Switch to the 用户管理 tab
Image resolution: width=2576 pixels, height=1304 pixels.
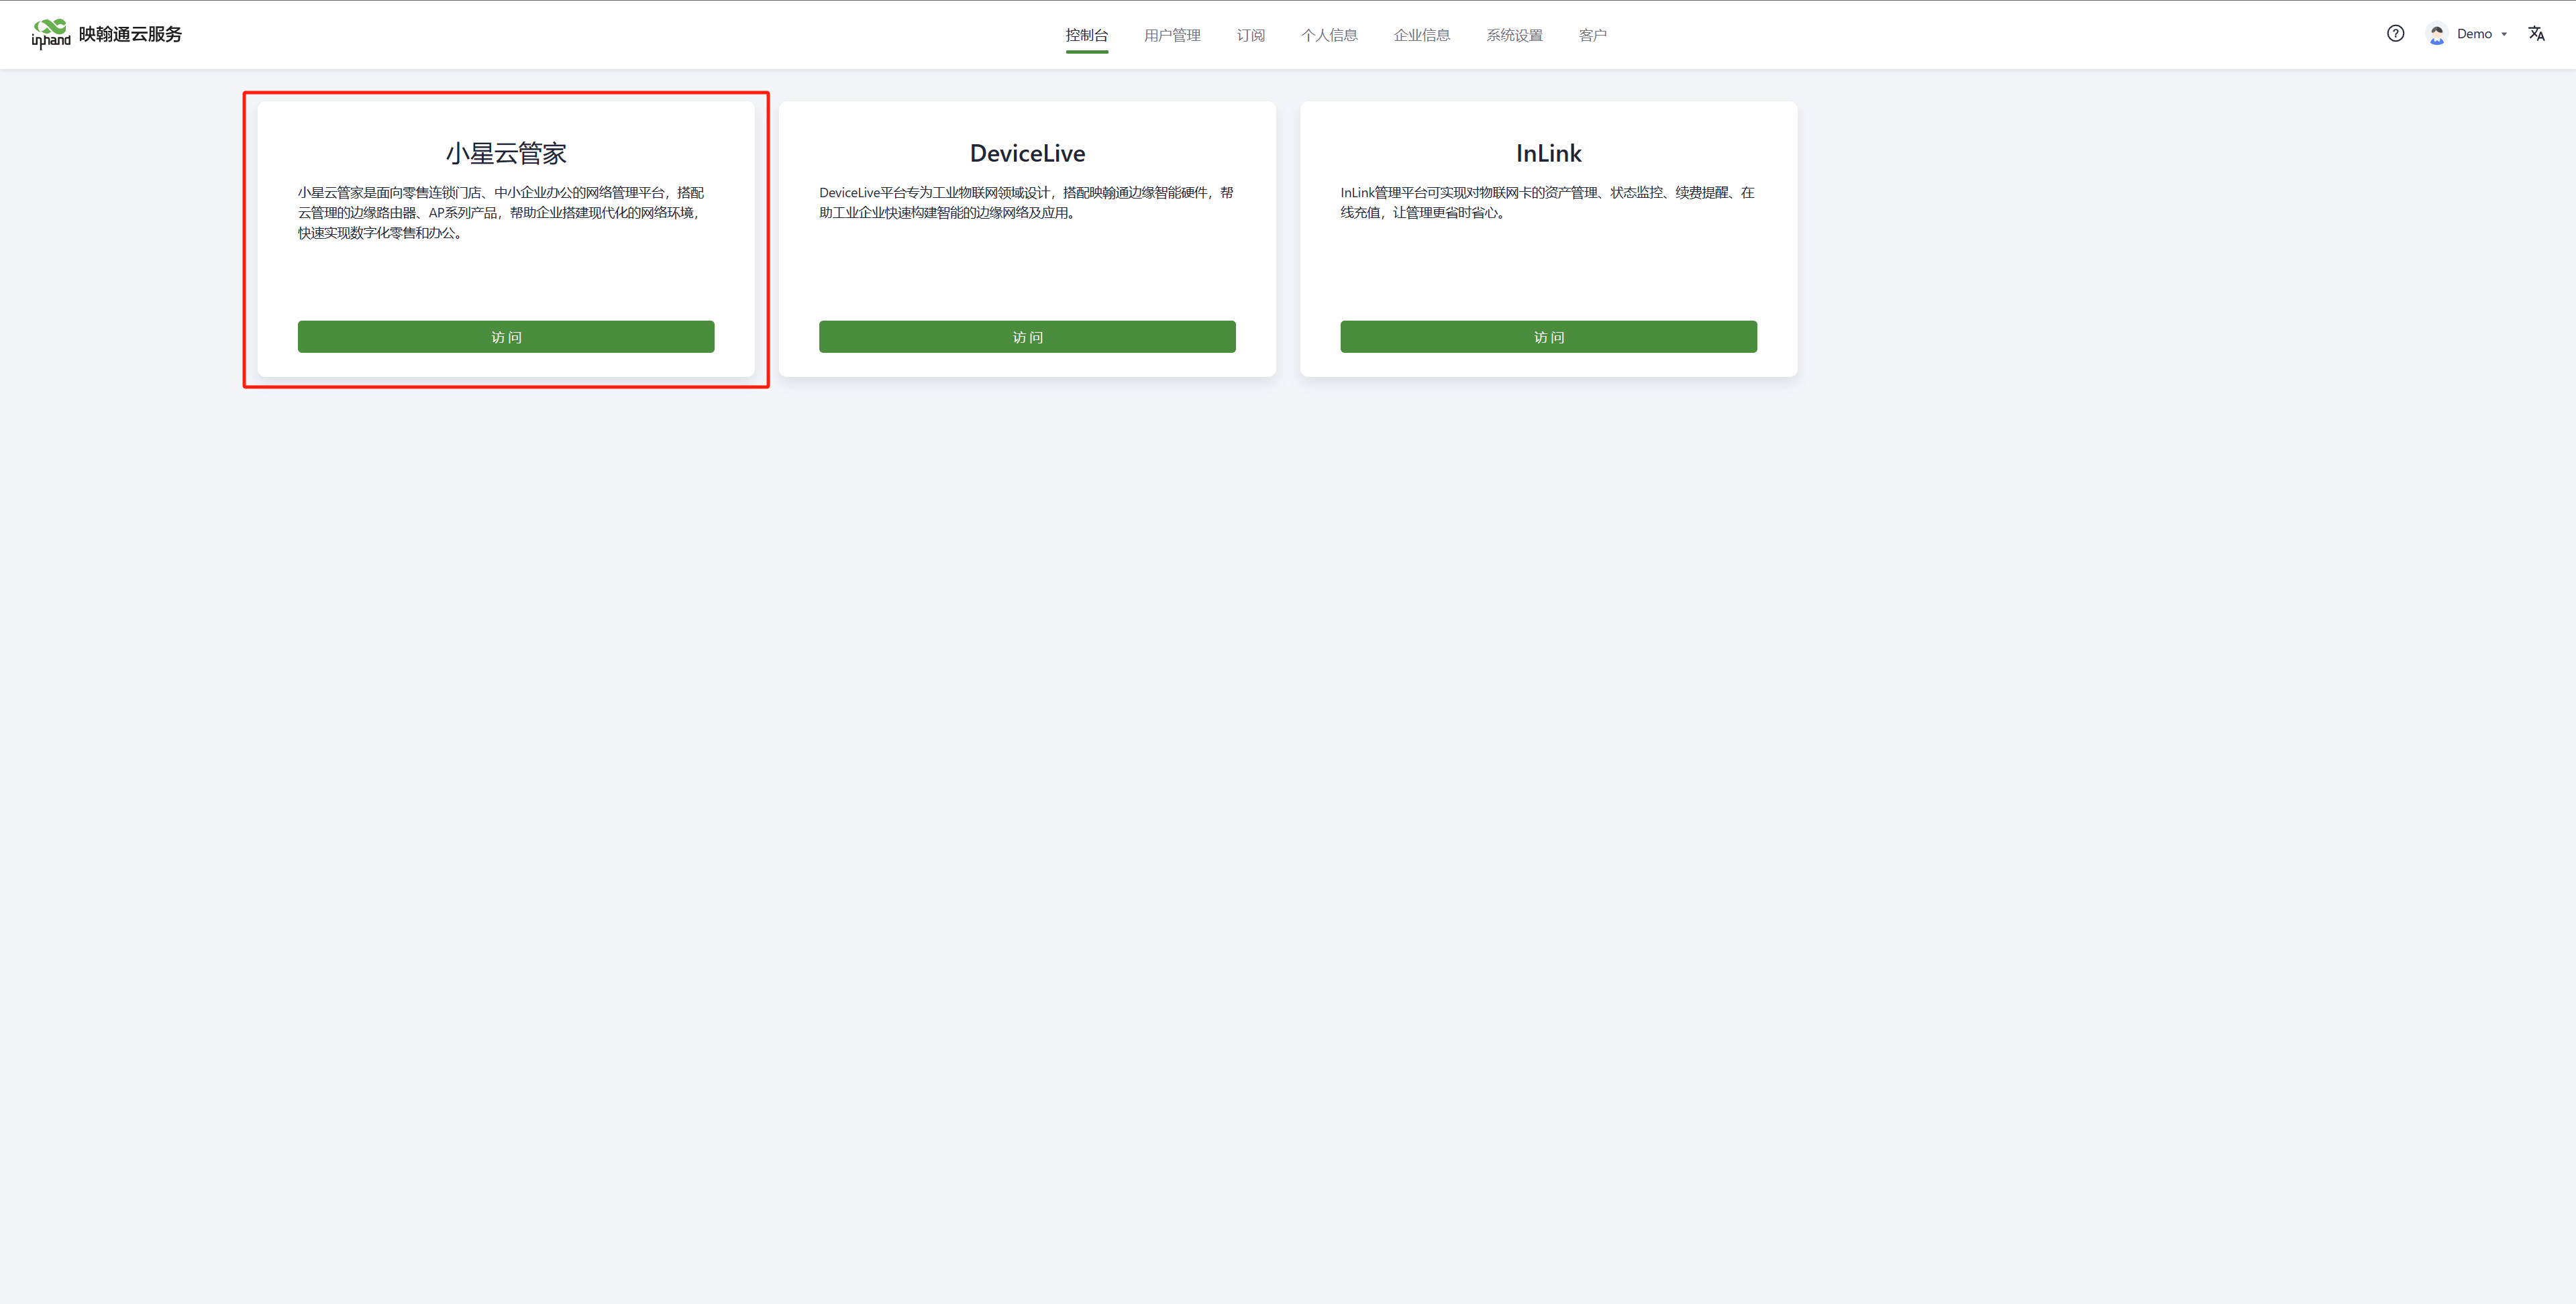(1172, 35)
